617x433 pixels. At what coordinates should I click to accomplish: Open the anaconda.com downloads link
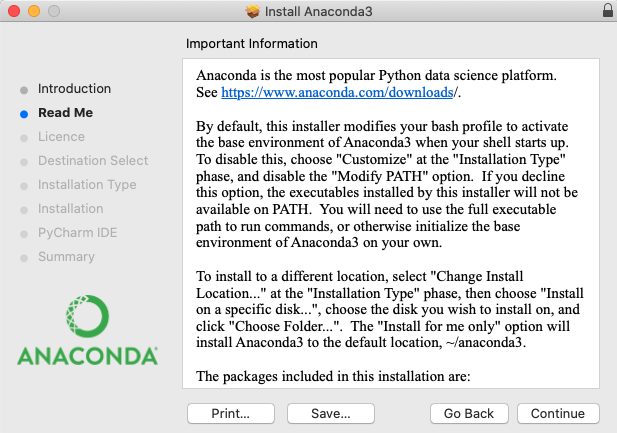pyautogui.click(x=337, y=92)
